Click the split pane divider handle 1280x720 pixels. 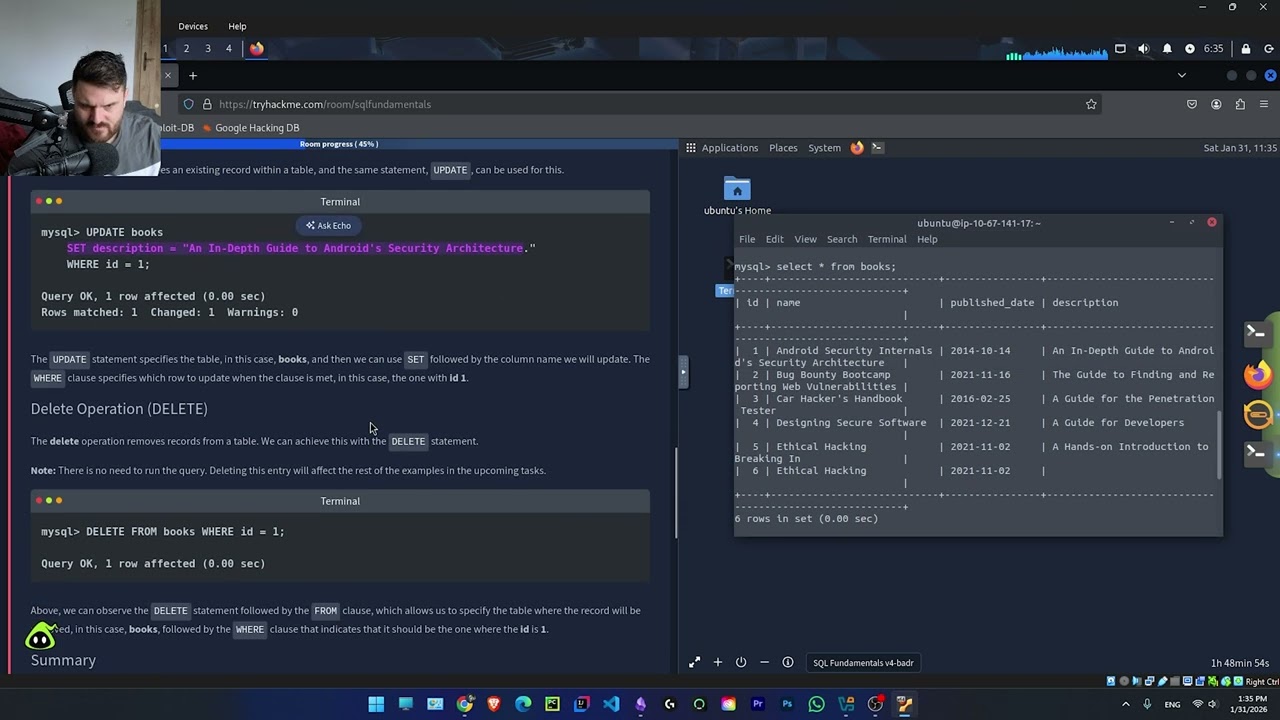[683, 372]
